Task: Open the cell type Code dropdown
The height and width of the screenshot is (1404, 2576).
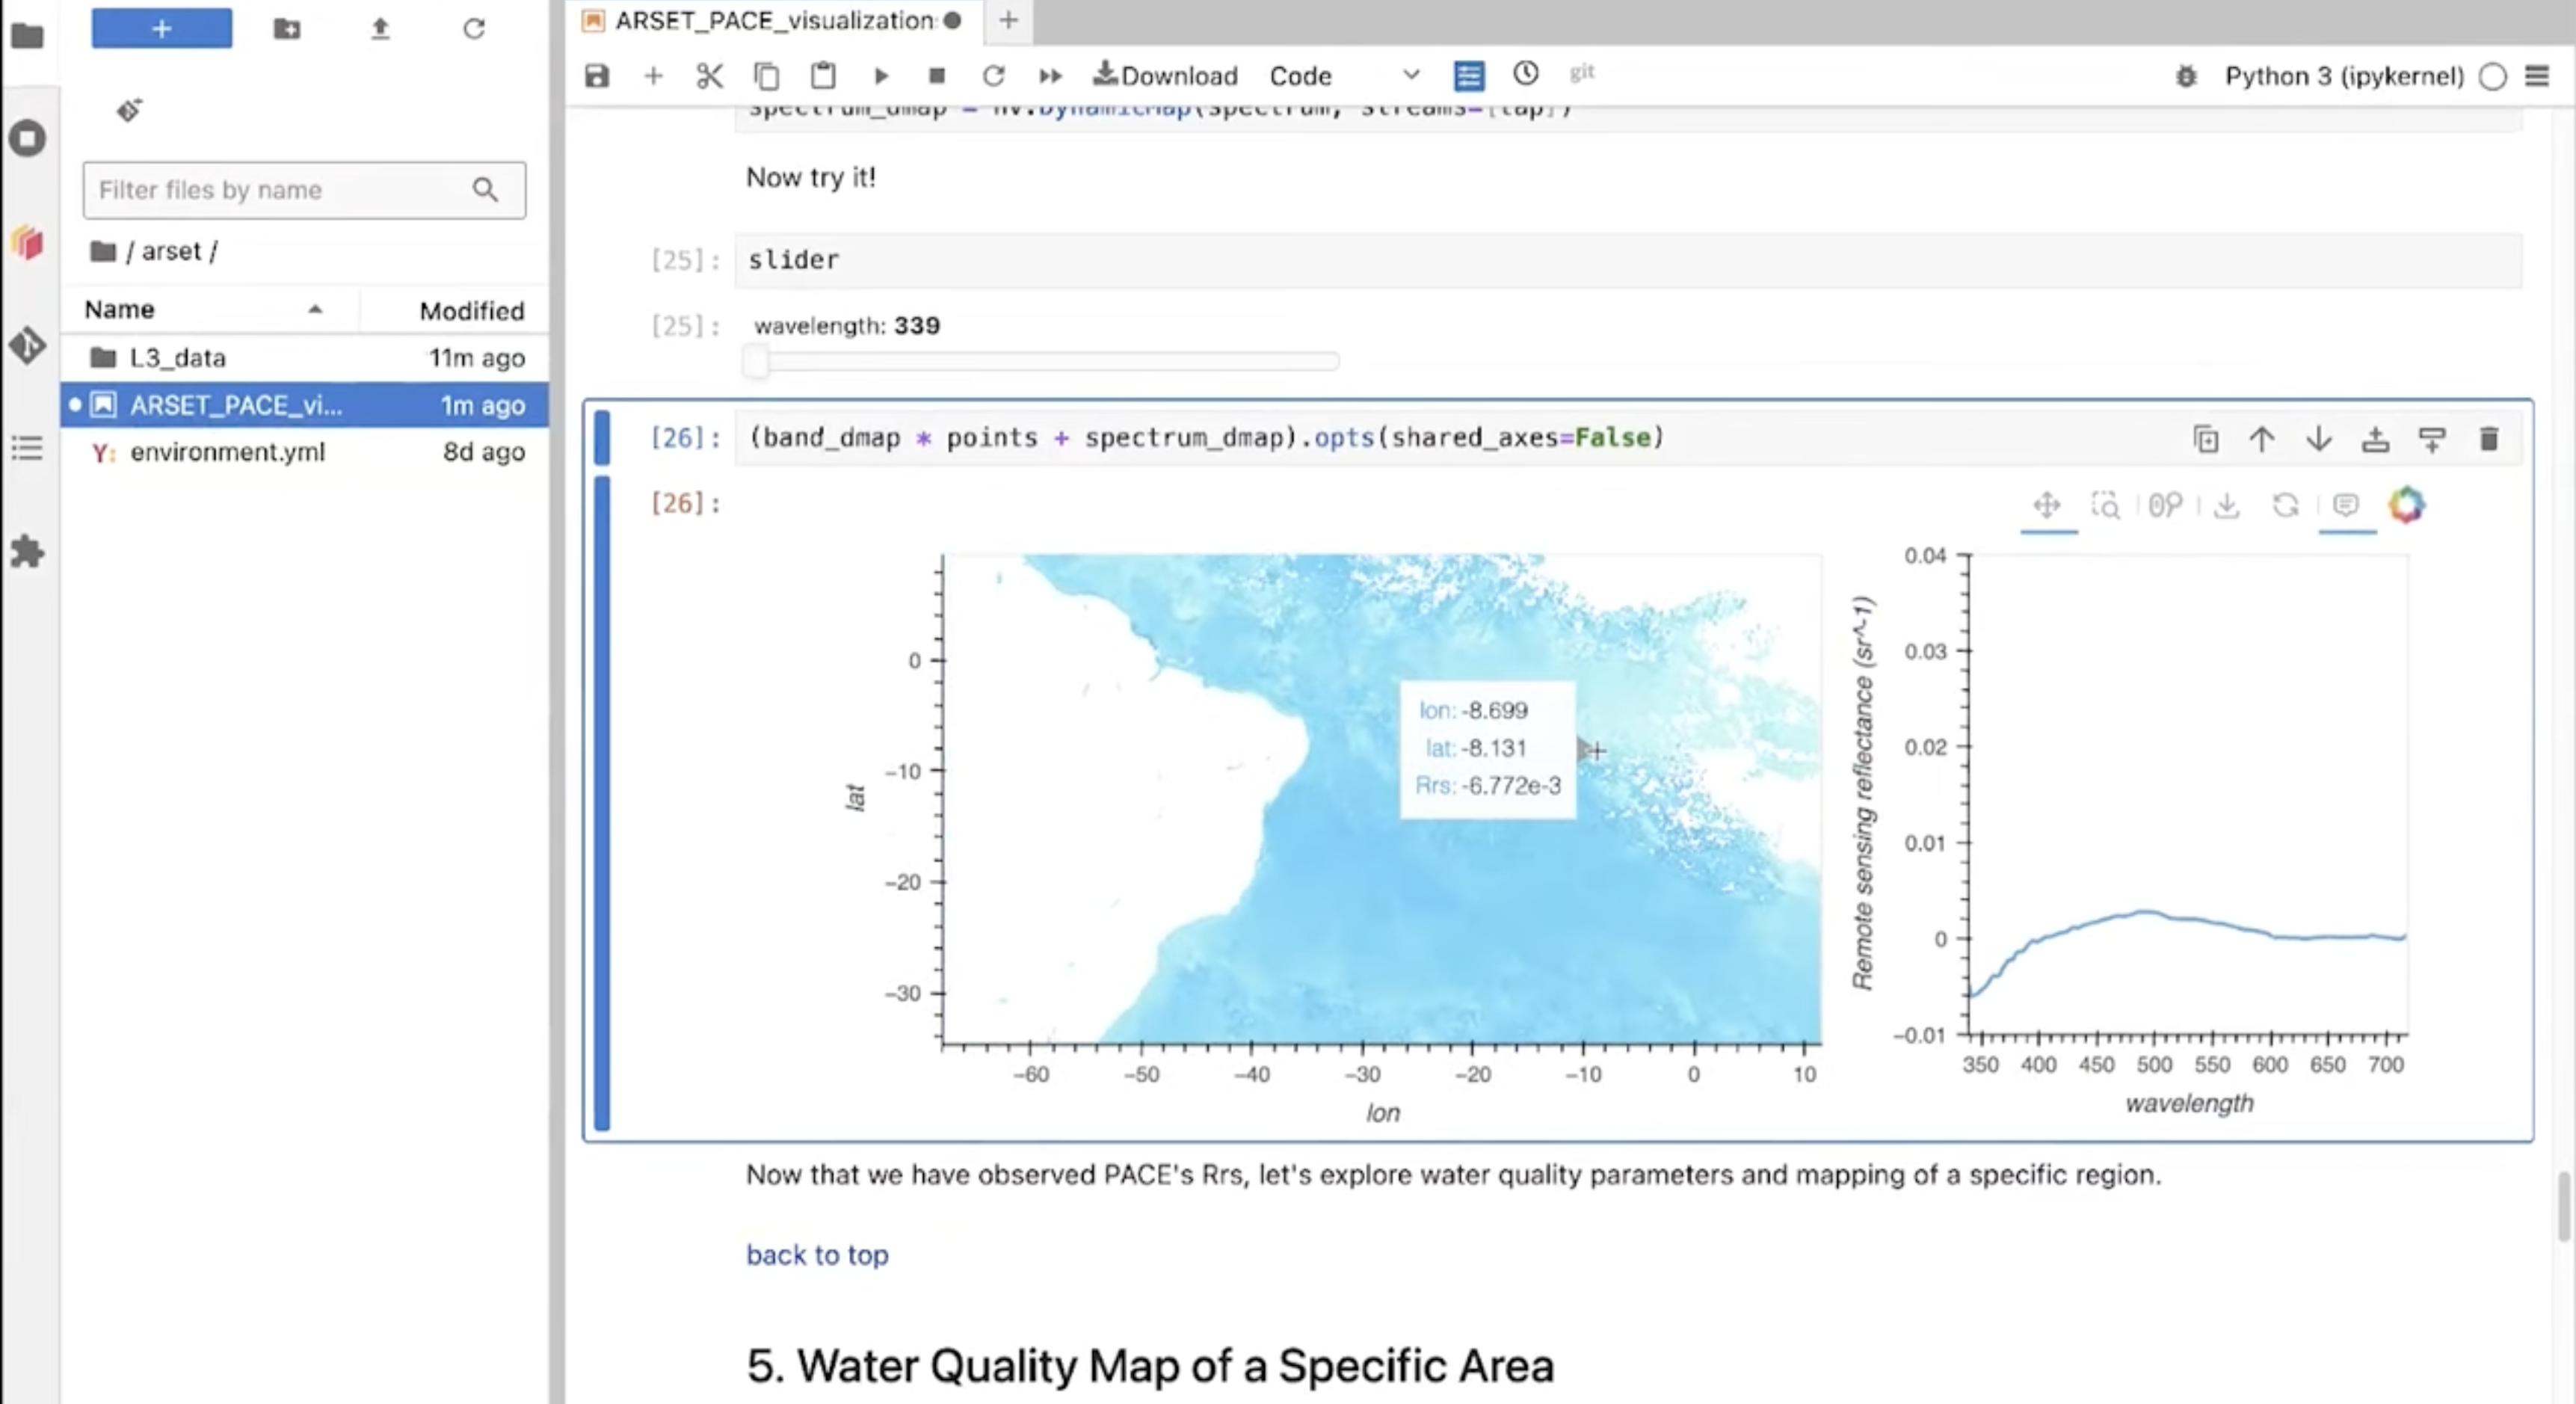Action: click(x=1344, y=76)
